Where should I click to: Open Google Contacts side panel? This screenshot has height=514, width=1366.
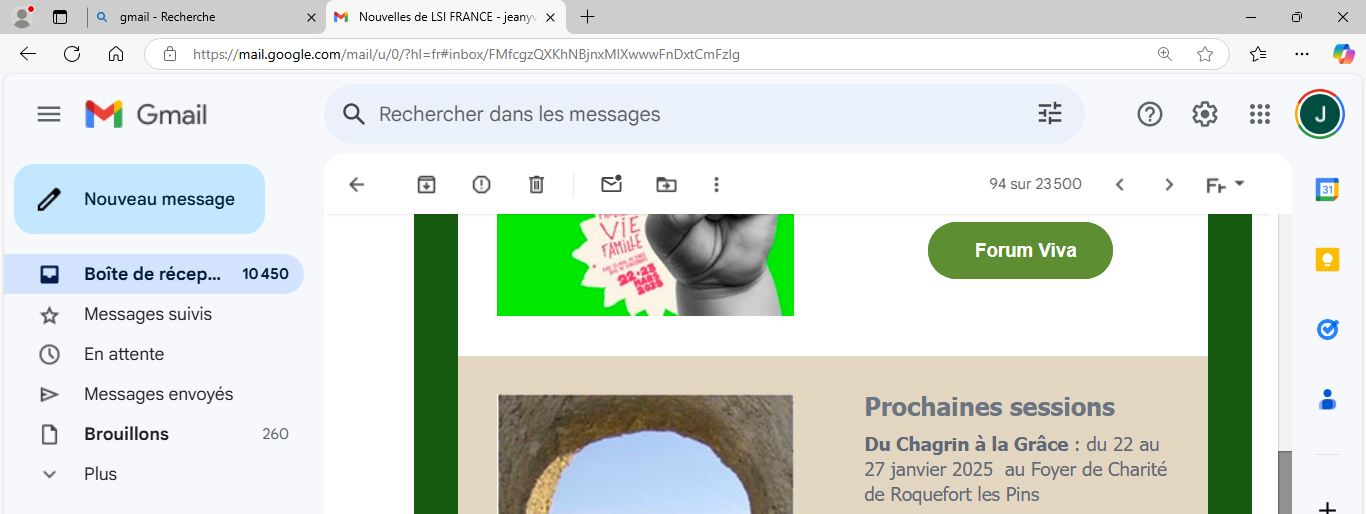tap(1327, 399)
